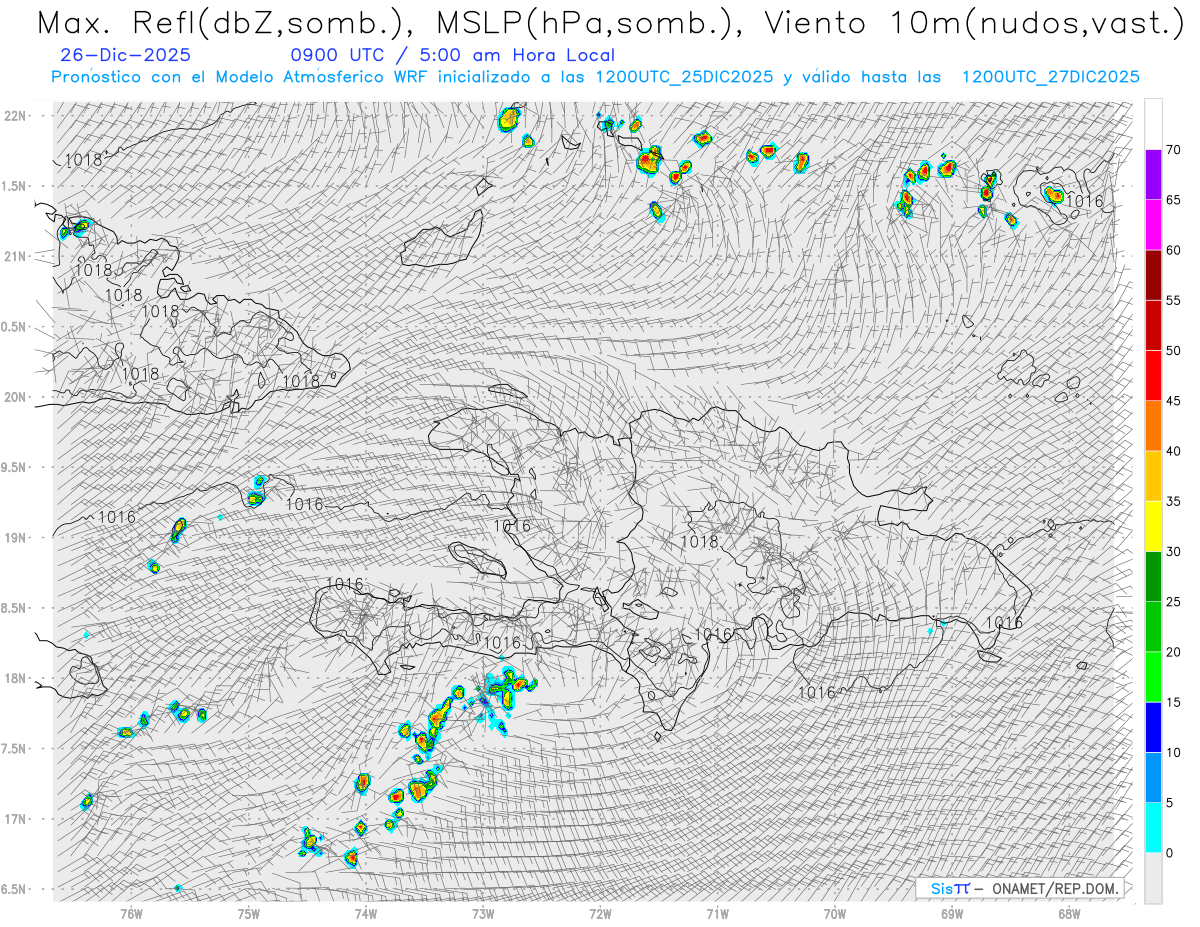Click the '0900 UTC / 5:00 am Hora Local' text
The height and width of the screenshot is (927, 1200).
(452, 56)
